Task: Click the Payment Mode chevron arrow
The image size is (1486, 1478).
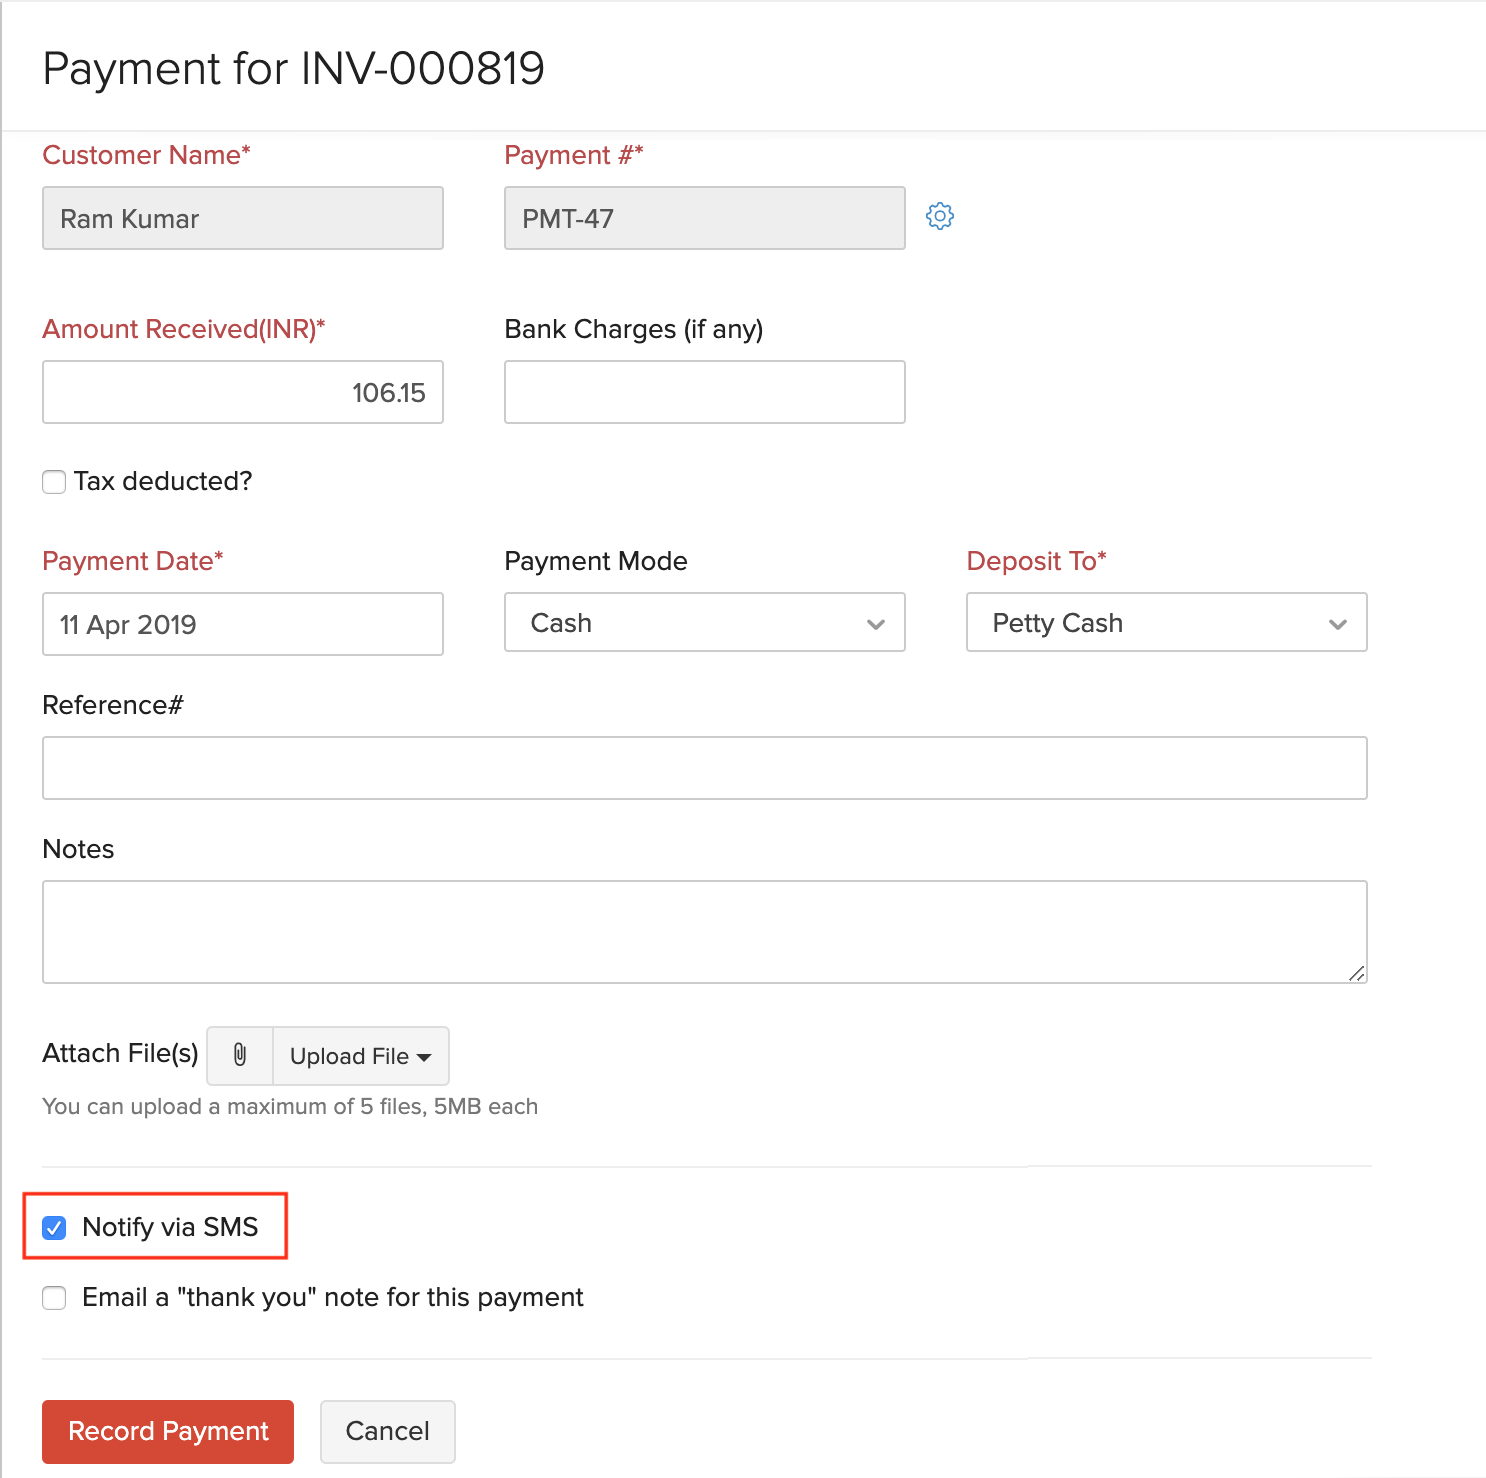Action: [x=876, y=624]
